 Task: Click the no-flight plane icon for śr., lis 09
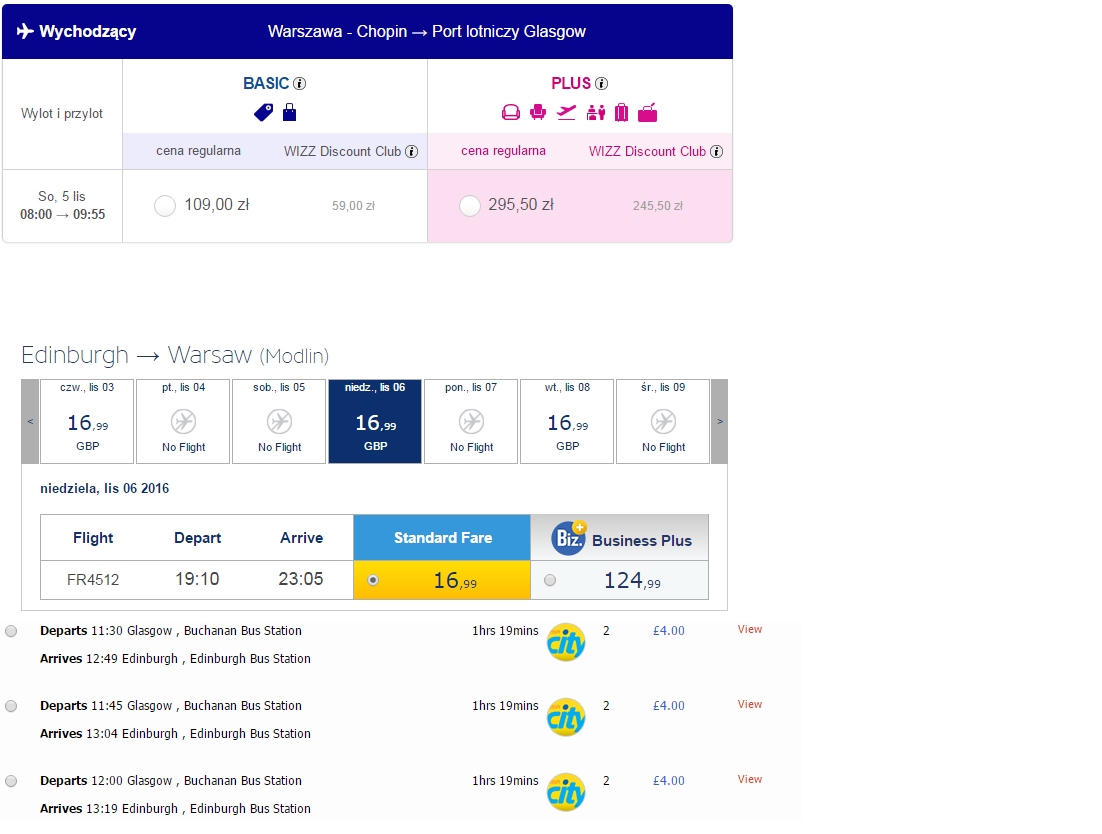663,422
